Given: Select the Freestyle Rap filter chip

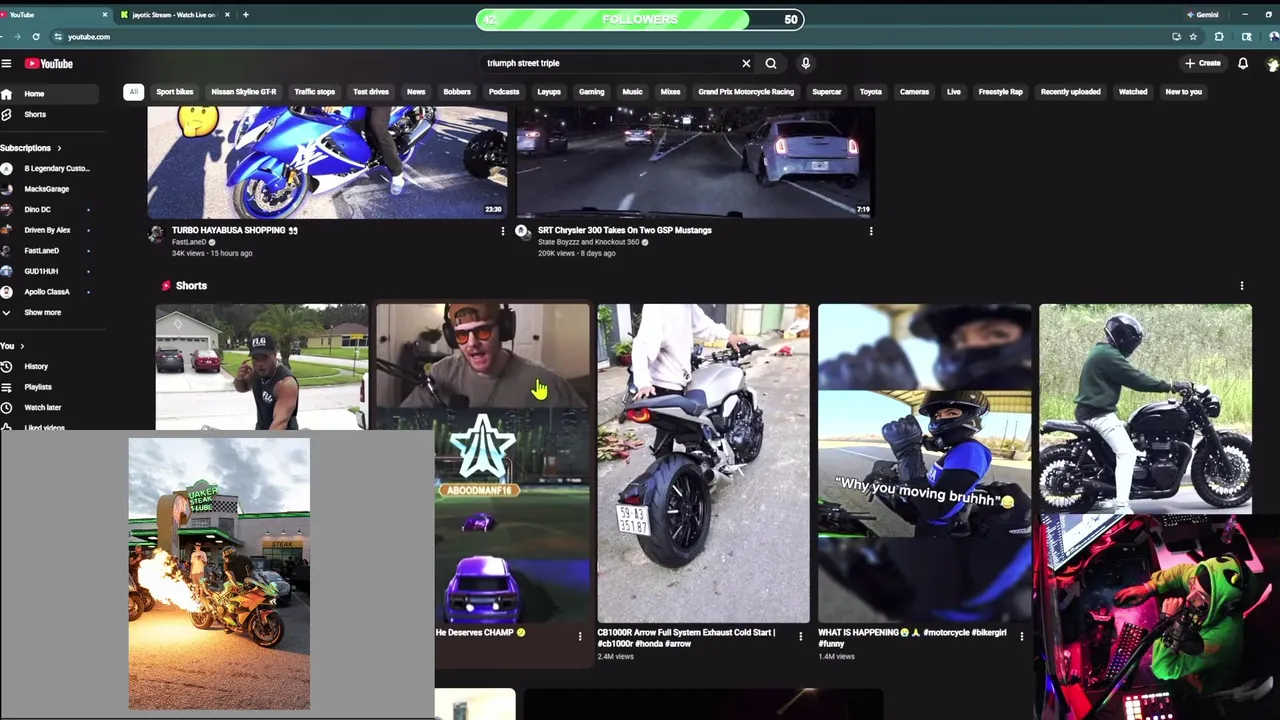Looking at the screenshot, I should [x=1000, y=91].
